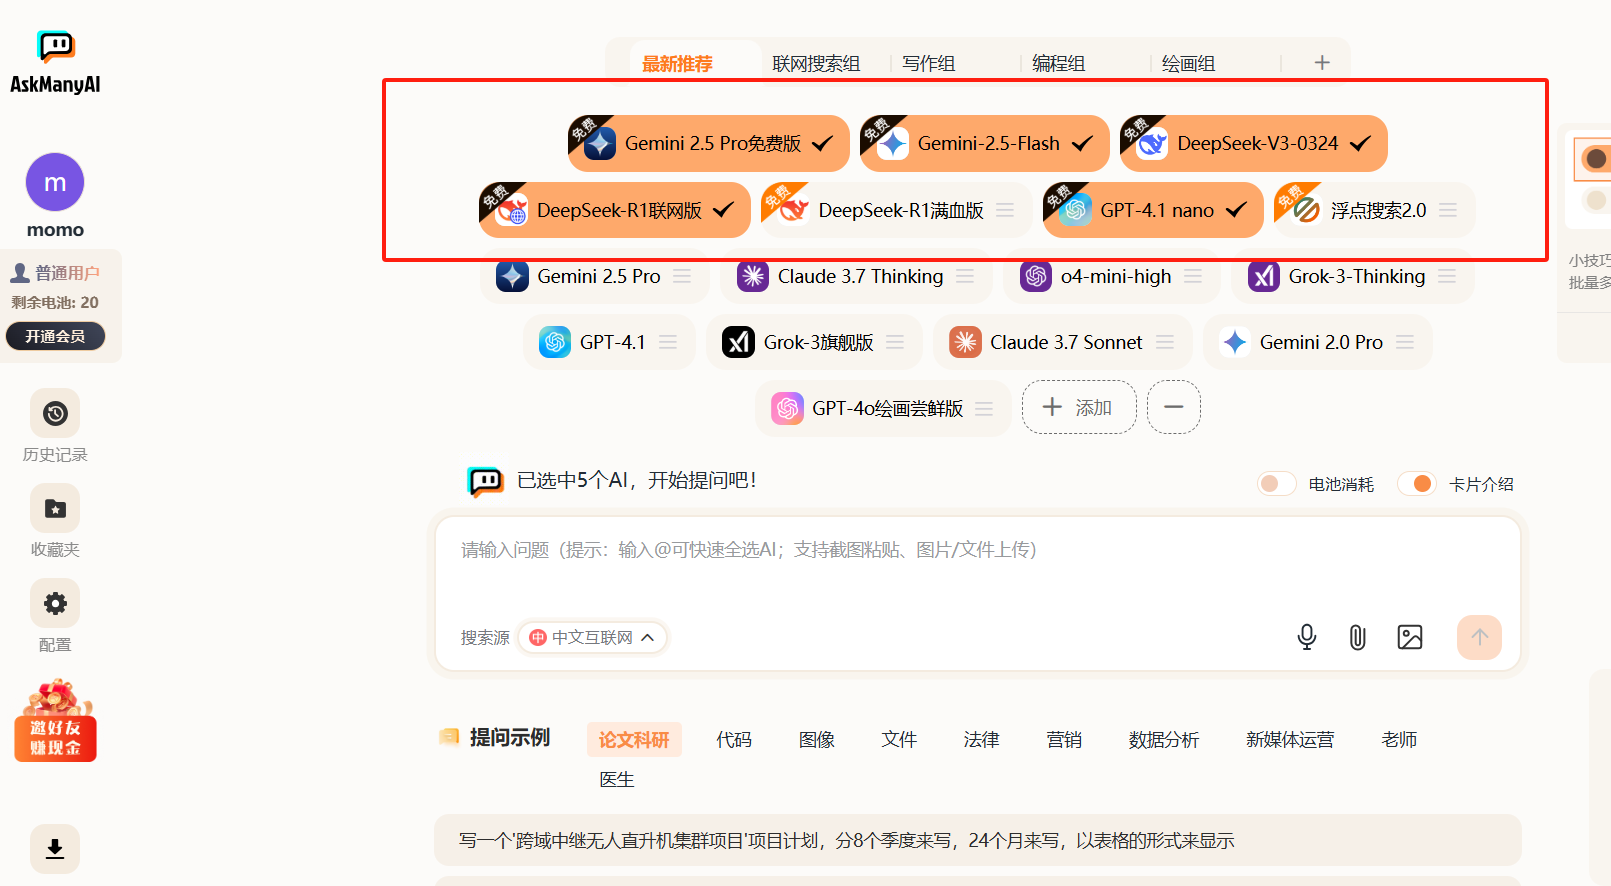The image size is (1611, 886).
Task: Deselect GPT-4.1 nano model
Action: click(x=1153, y=210)
